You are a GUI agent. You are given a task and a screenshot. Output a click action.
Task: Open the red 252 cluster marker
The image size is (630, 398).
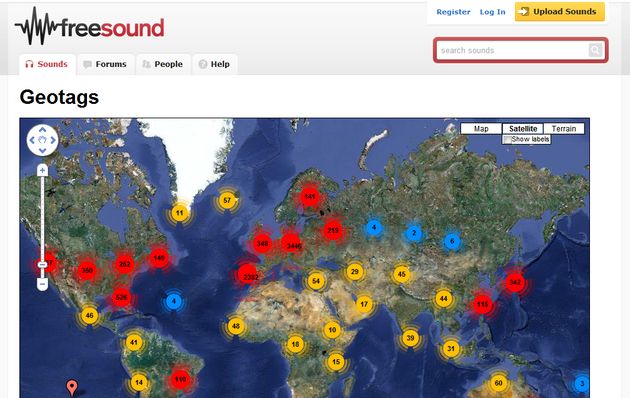point(125,264)
